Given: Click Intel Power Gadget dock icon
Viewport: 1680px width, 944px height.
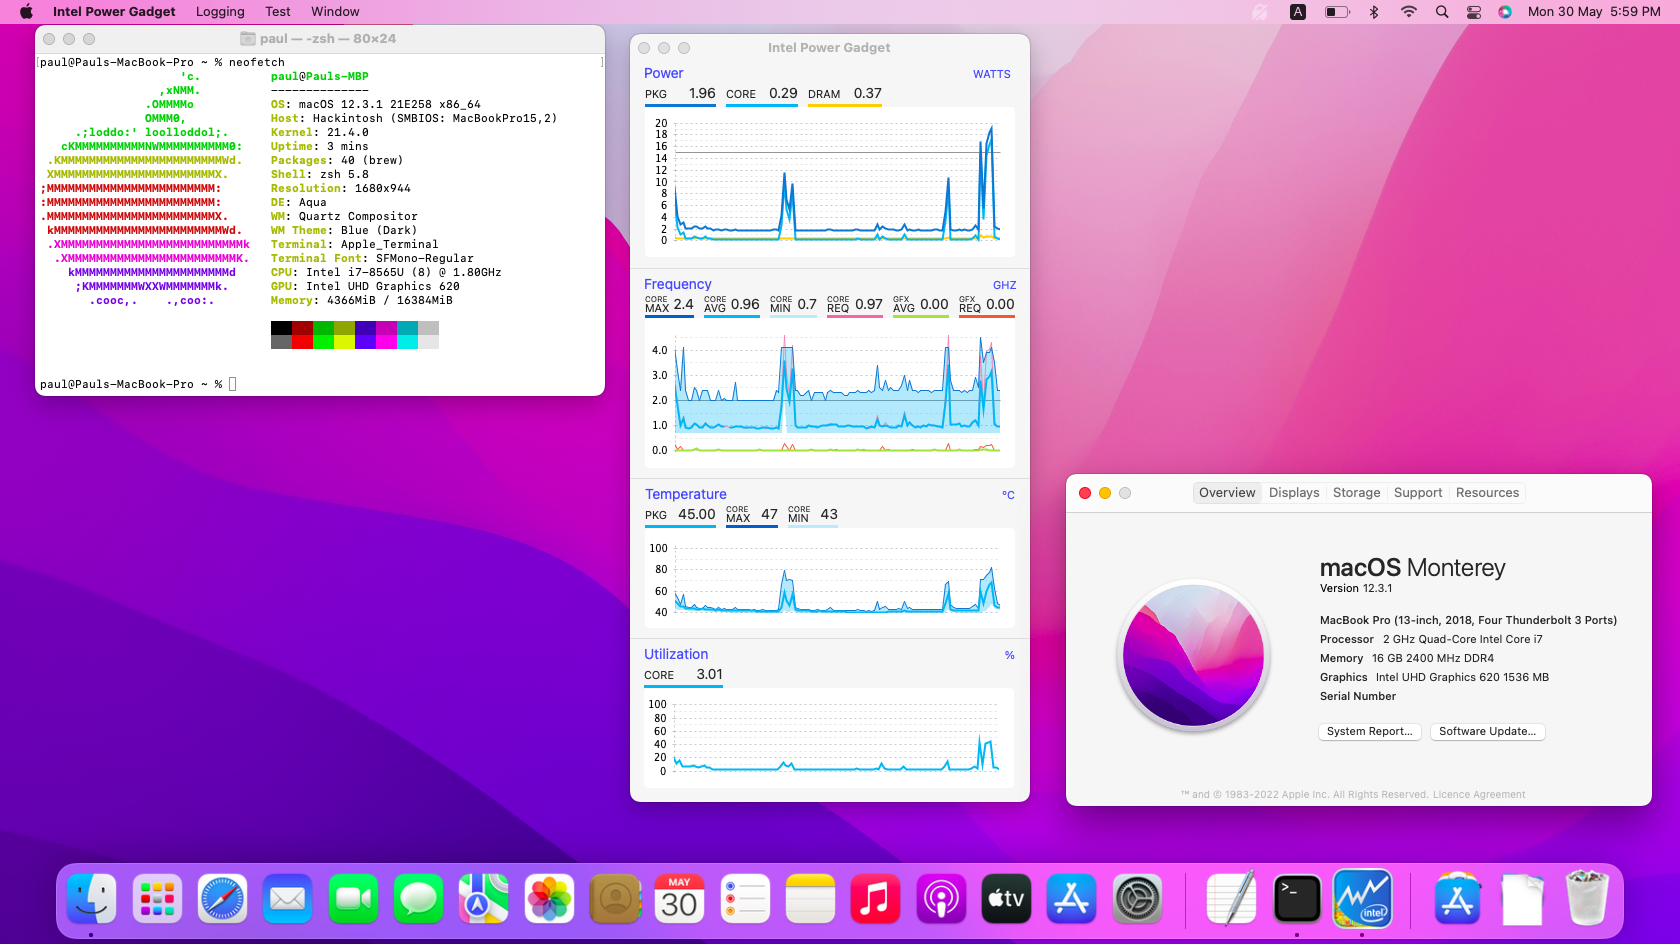Looking at the screenshot, I should pyautogui.click(x=1362, y=898).
